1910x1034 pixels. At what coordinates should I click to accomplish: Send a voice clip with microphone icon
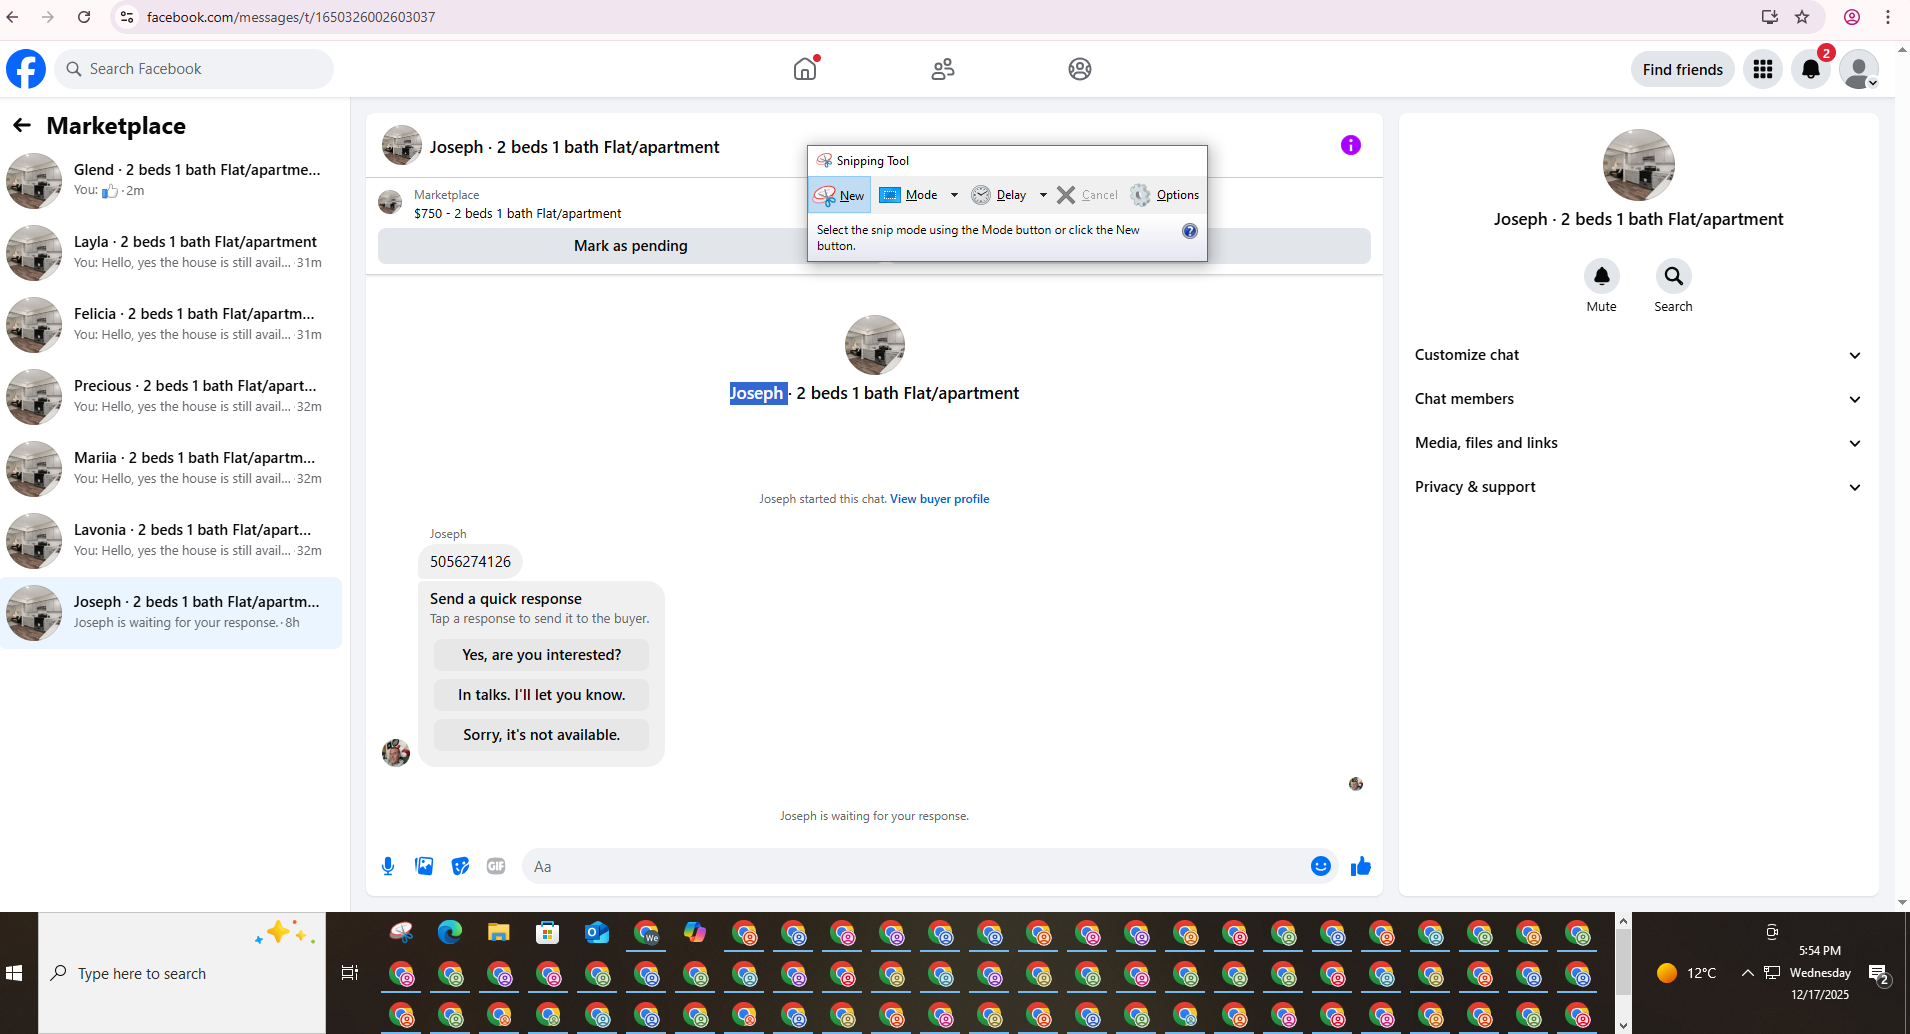pos(388,866)
